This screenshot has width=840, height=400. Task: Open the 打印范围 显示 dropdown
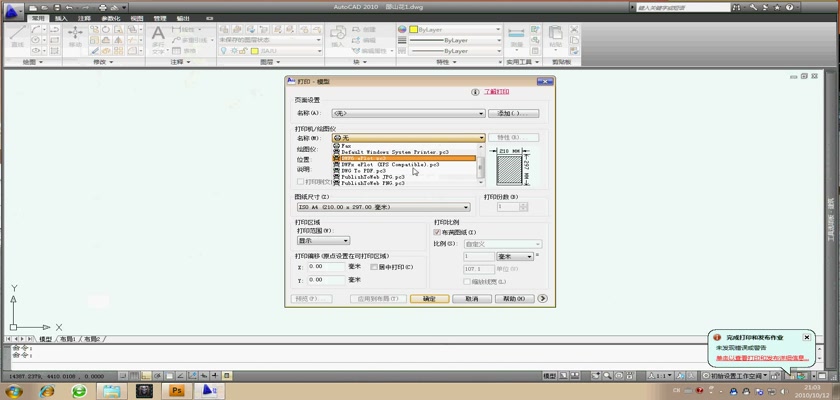tap(323, 241)
